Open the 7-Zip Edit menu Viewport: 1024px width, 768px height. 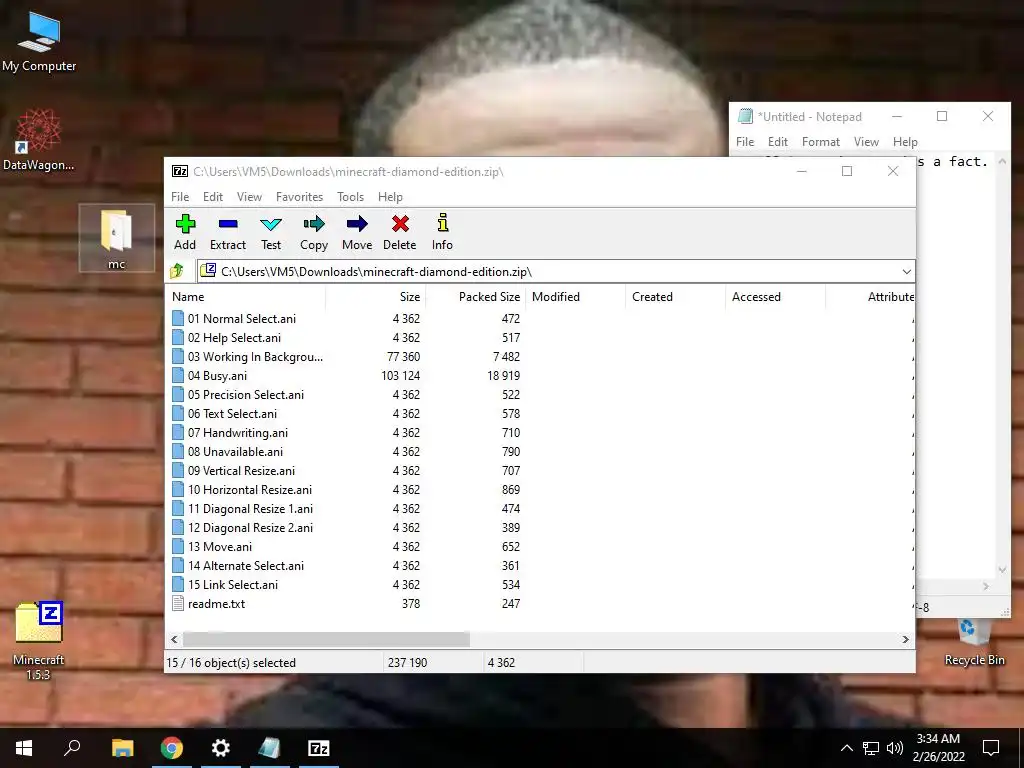click(212, 197)
